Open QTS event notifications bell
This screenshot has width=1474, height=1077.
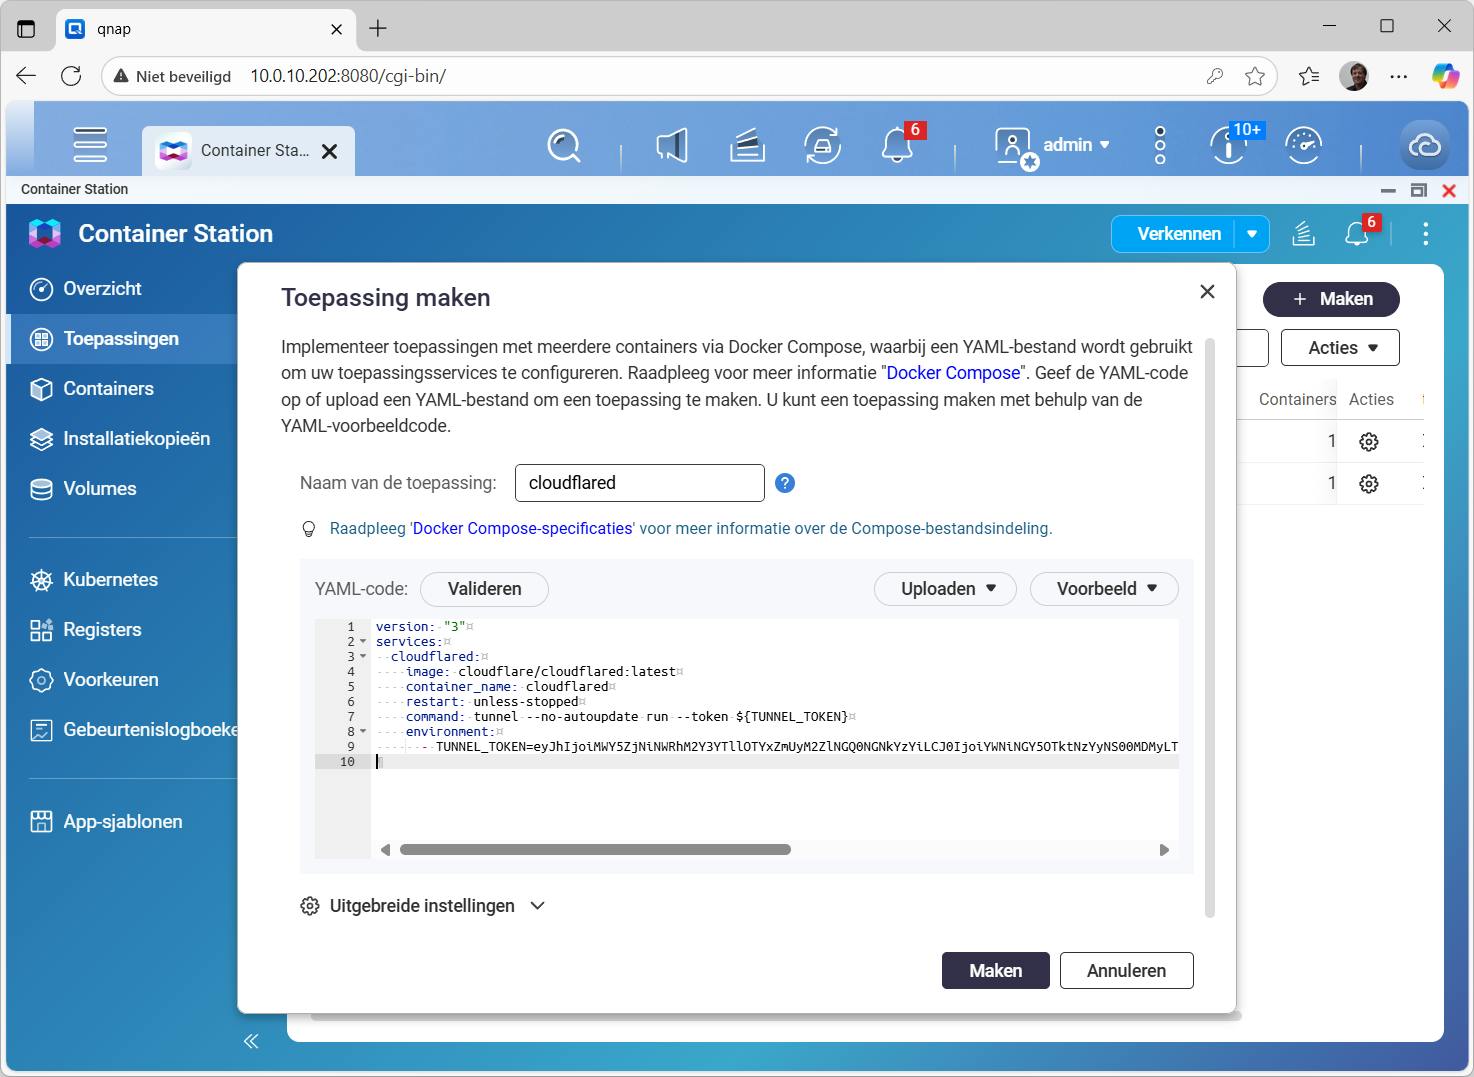pyautogui.click(x=897, y=146)
